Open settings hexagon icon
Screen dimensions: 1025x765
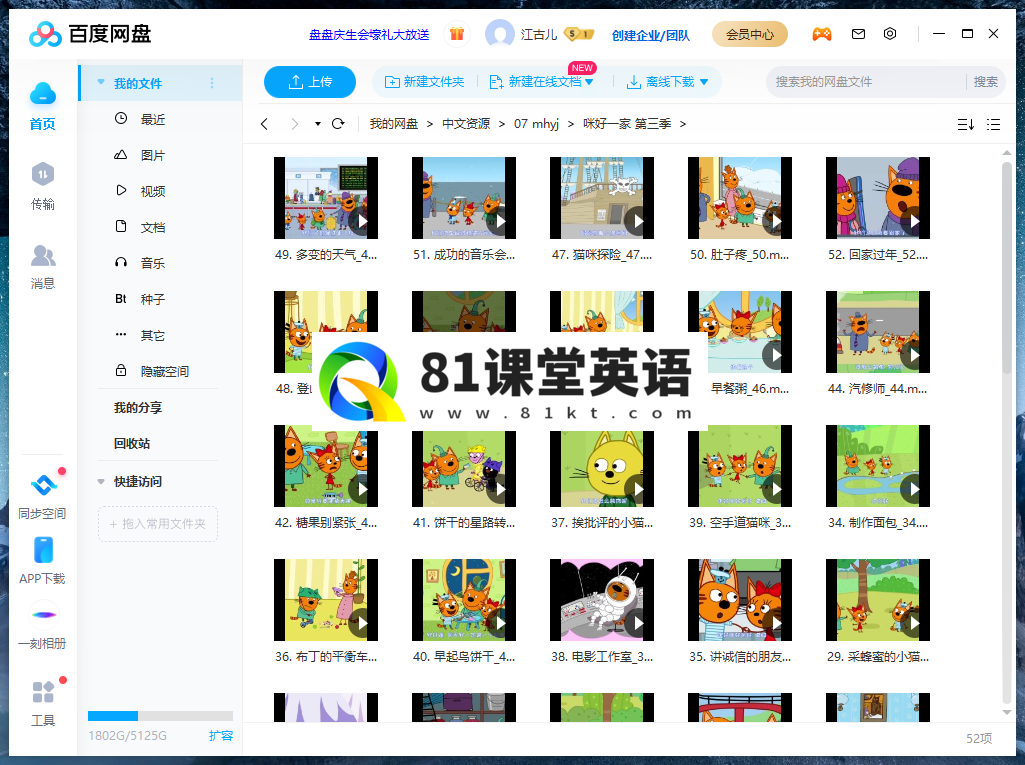890,34
